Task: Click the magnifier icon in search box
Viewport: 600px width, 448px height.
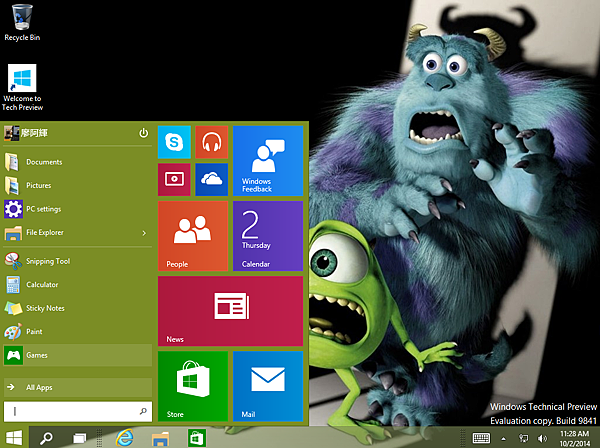Action: (143, 412)
